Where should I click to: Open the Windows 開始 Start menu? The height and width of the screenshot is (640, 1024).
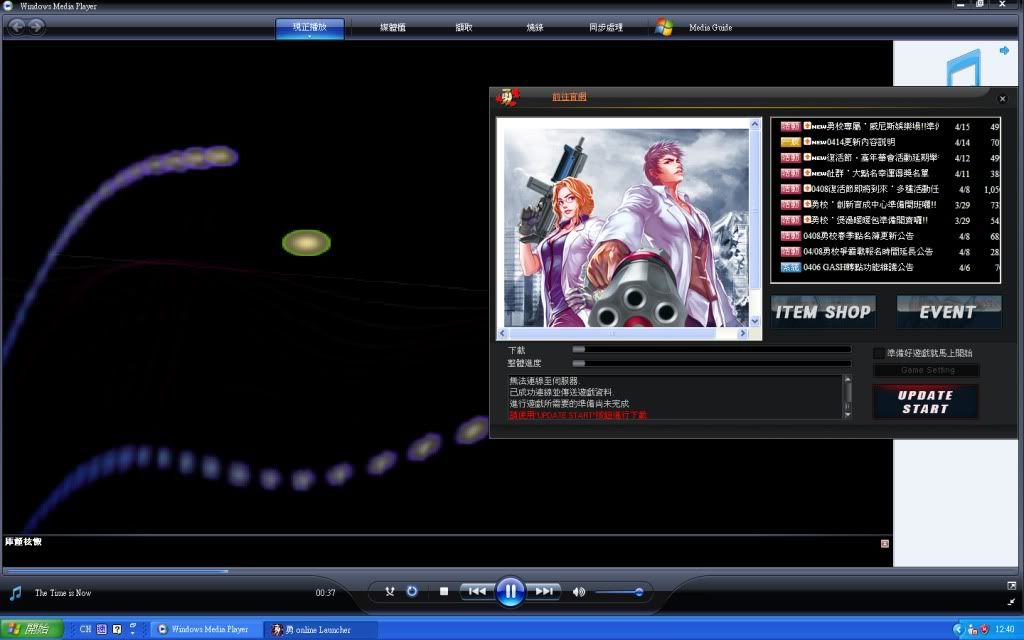(31, 629)
